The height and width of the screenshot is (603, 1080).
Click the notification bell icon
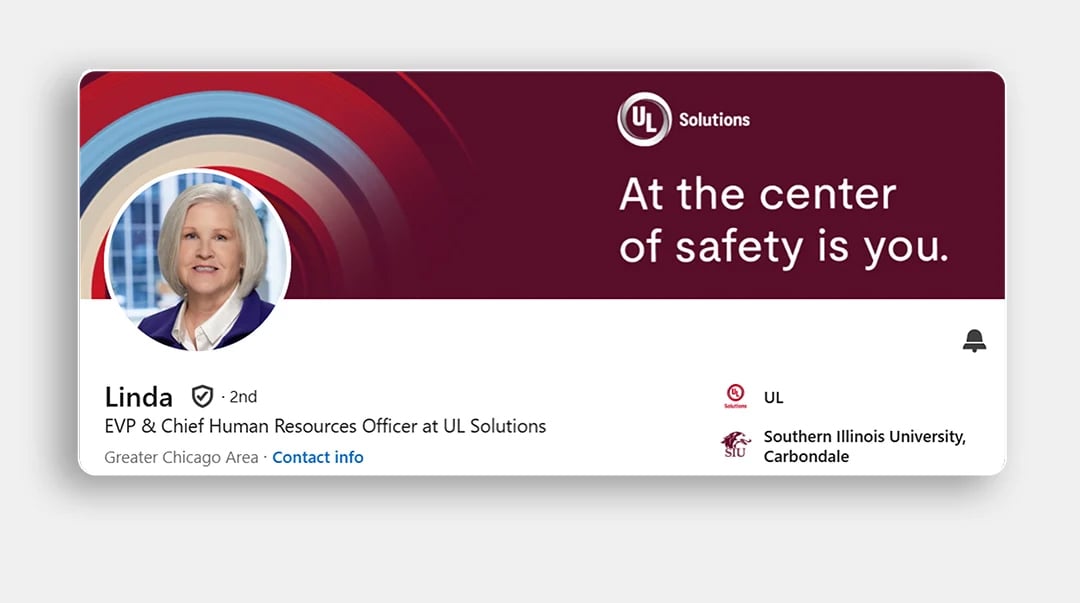(x=974, y=340)
